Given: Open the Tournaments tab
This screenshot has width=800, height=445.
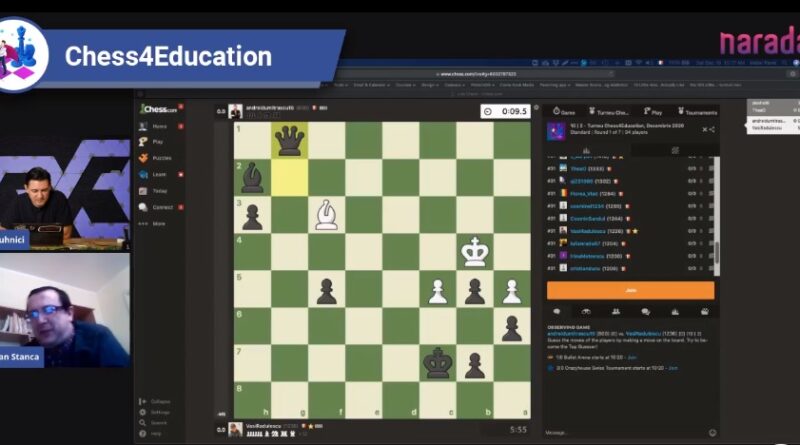Looking at the screenshot, I should [695, 112].
